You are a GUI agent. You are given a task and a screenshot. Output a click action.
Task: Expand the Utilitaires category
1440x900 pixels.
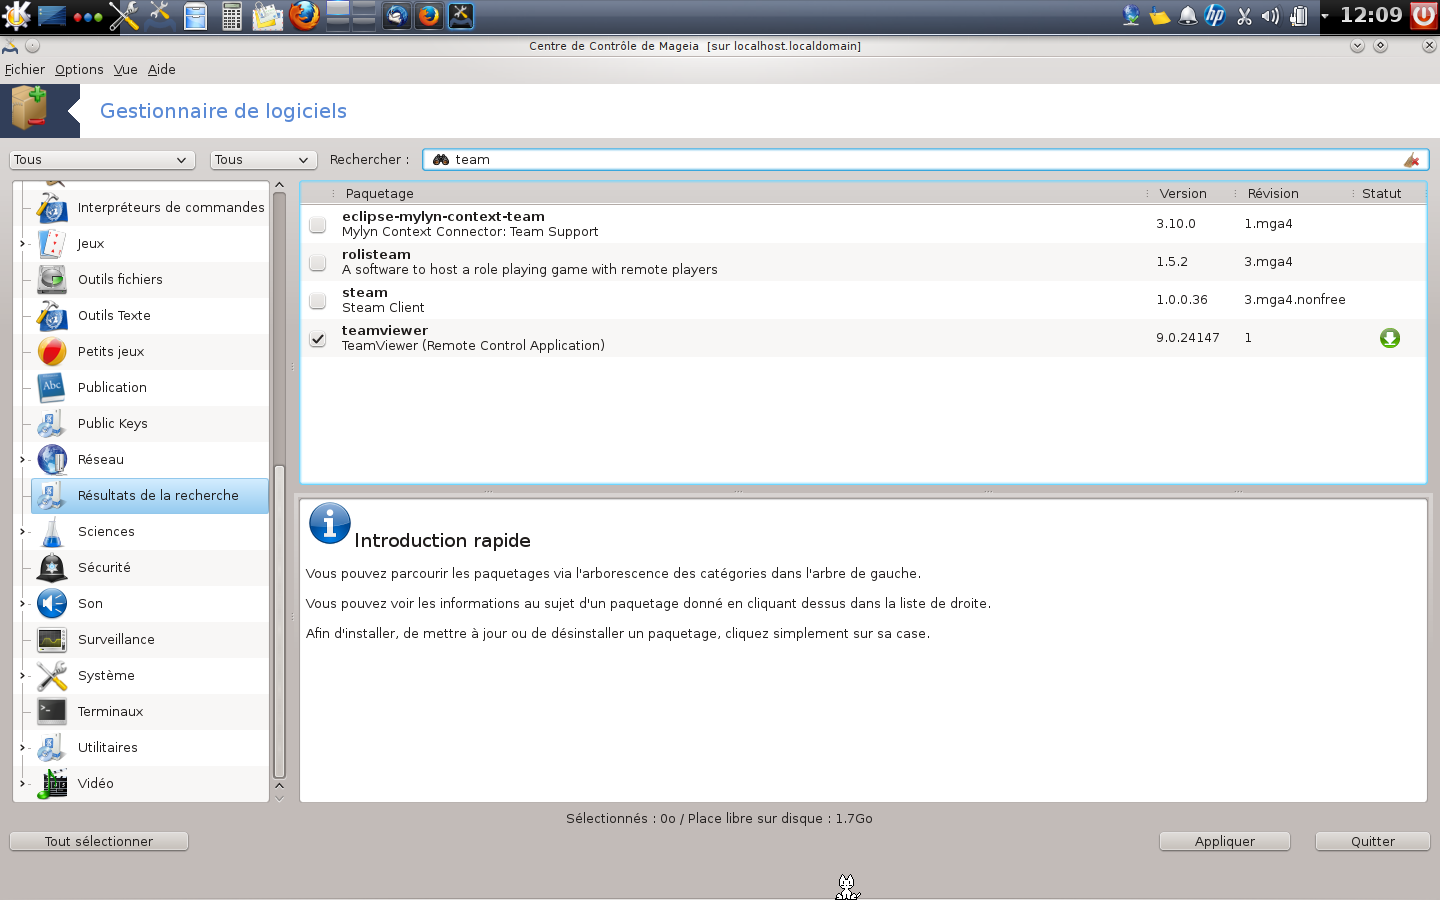click(23, 747)
